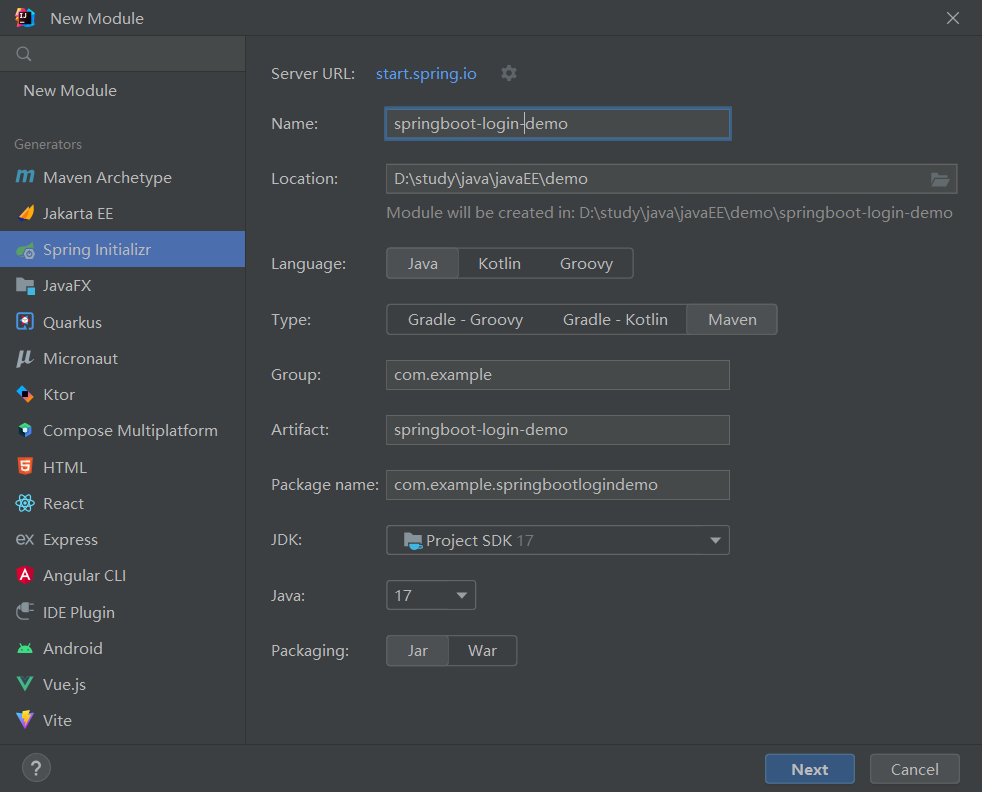Click the Artifact input field
The width and height of the screenshot is (982, 792).
pos(558,430)
